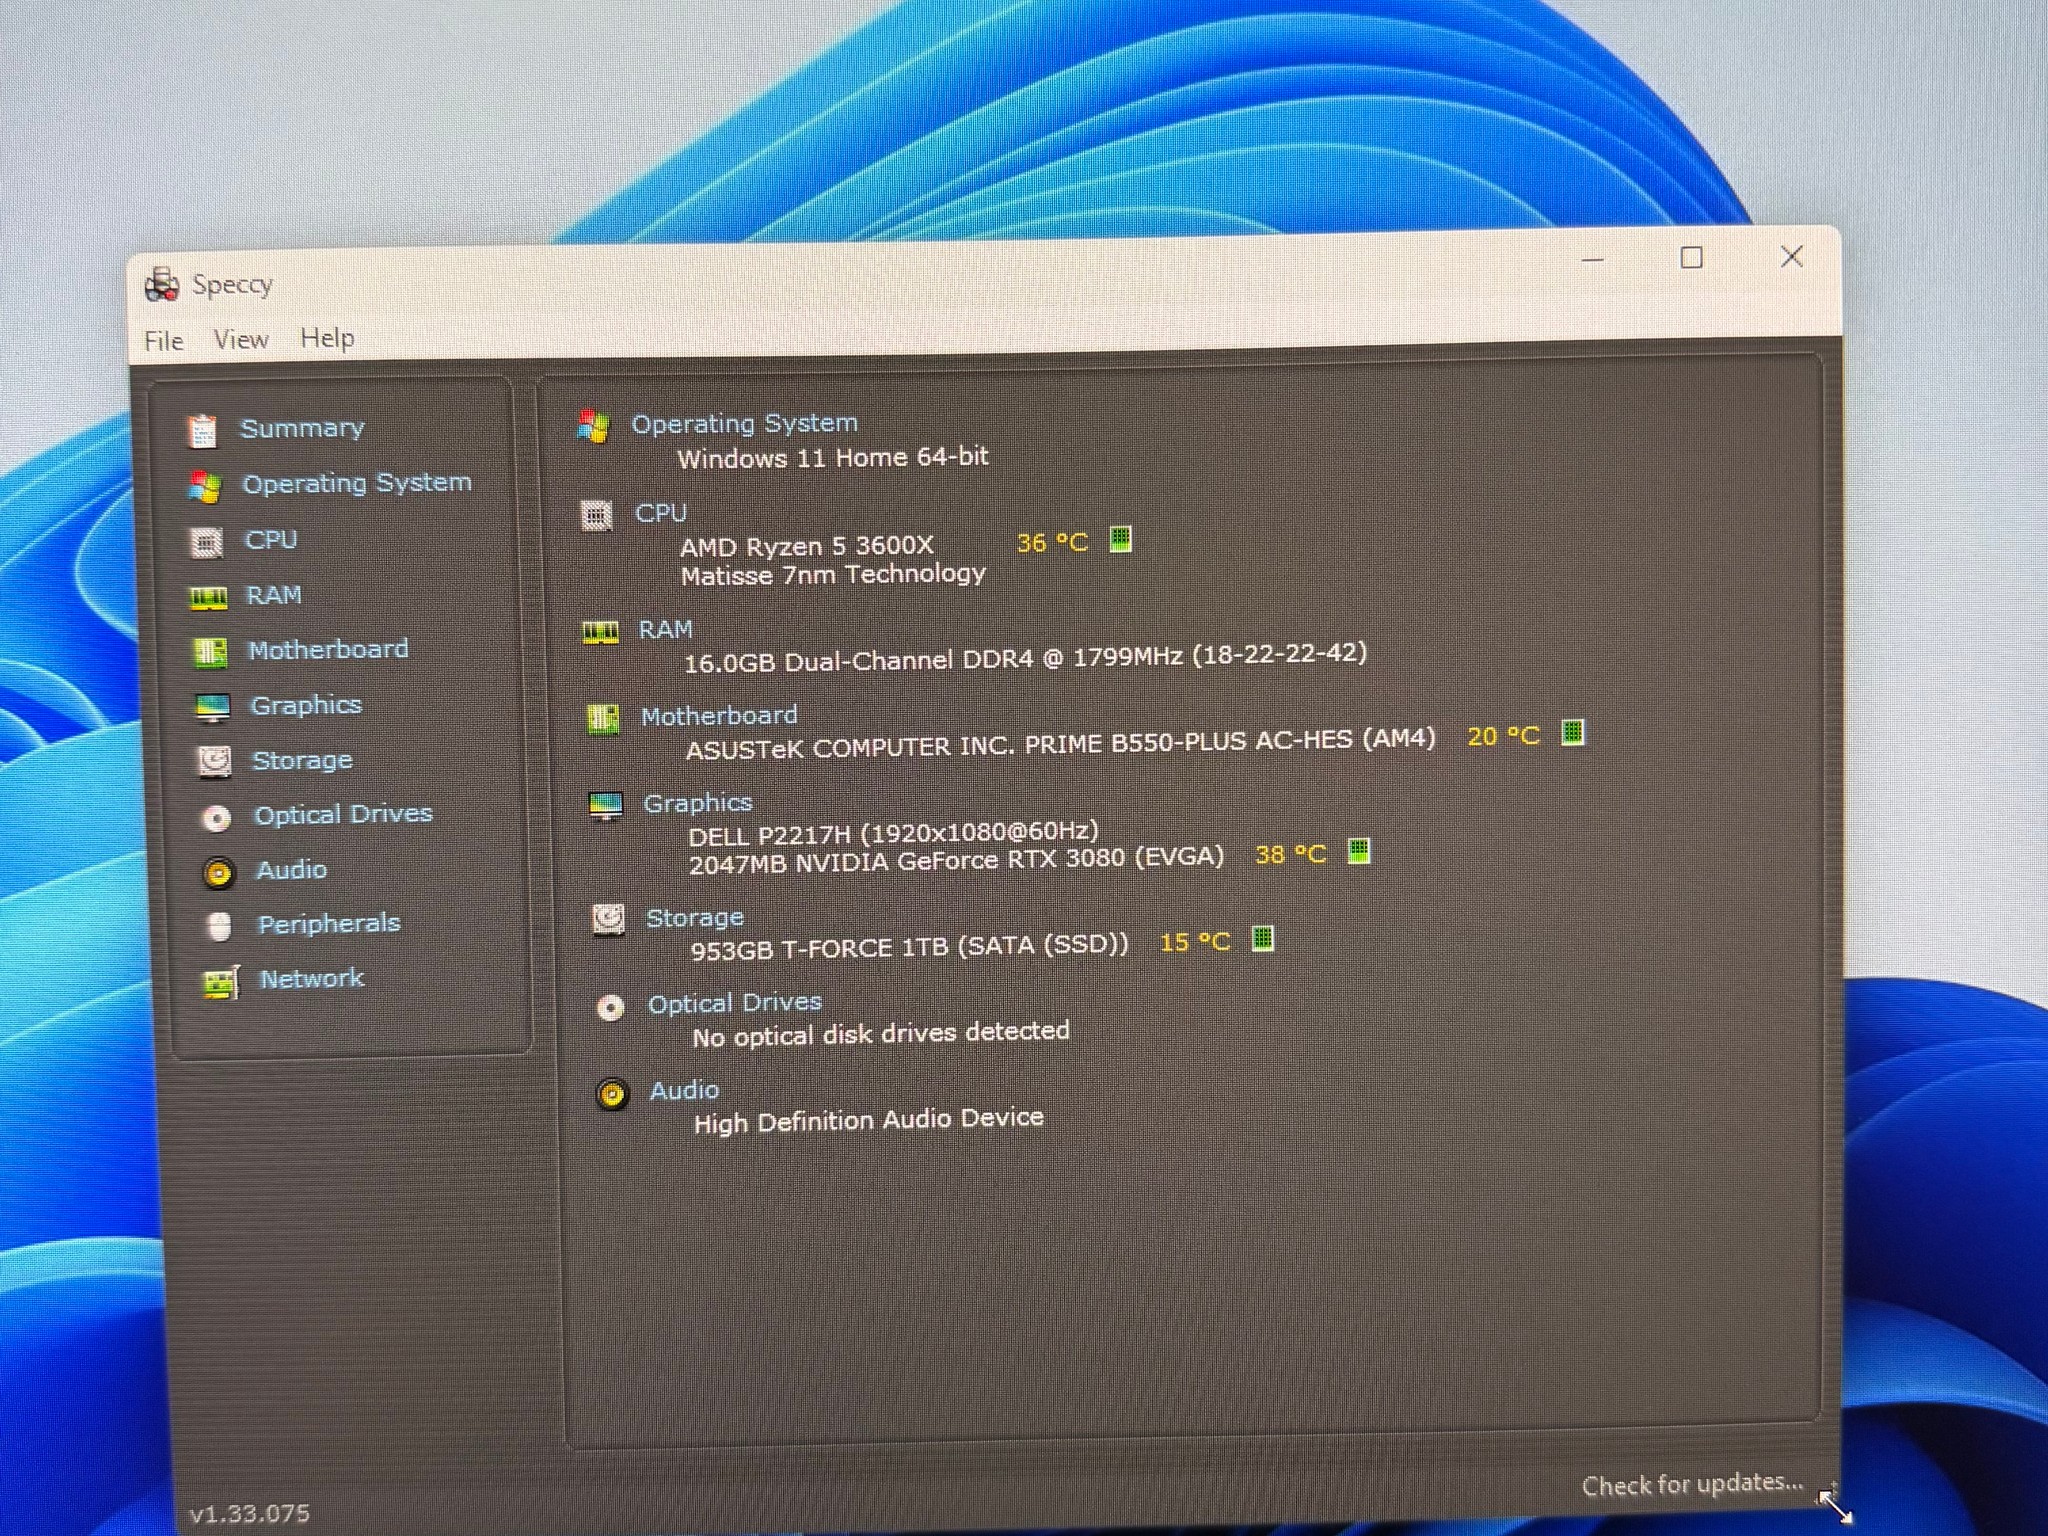This screenshot has height=1536, width=2048.
Task: Click the Optical Drives disc icon in sidebar
Action: coord(216,818)
